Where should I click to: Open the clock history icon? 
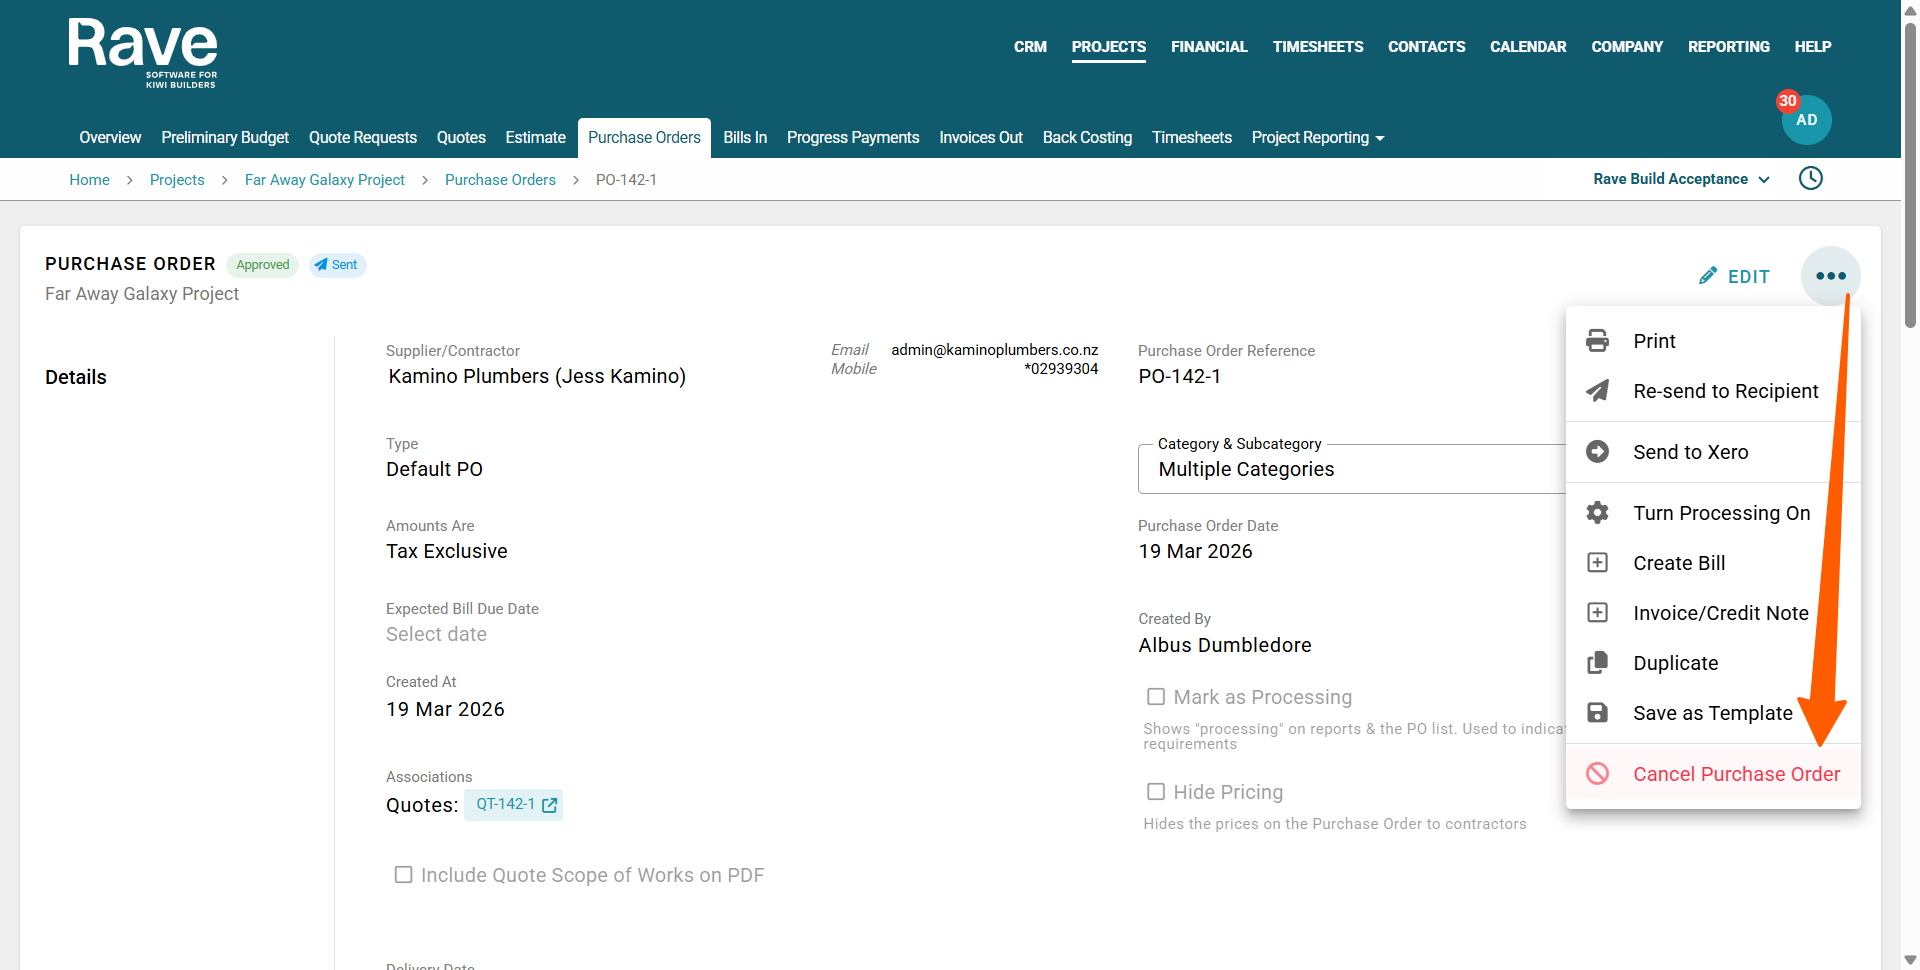(x=1810, y=179)
